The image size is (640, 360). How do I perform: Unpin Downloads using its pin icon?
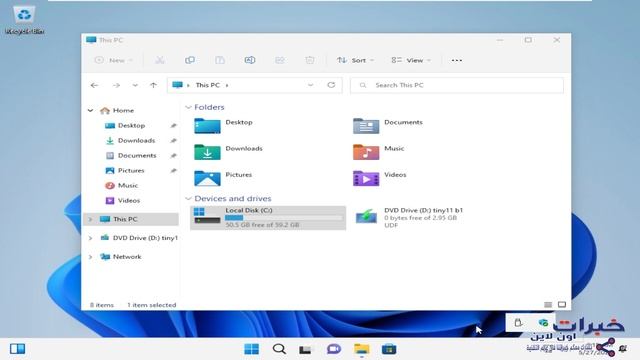pos(173,140)
